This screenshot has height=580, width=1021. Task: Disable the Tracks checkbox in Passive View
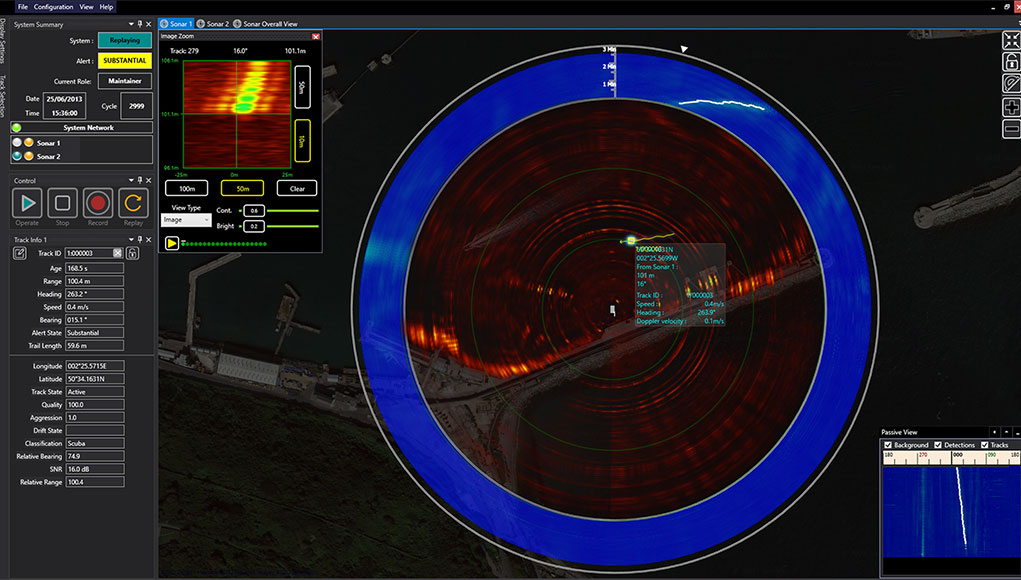click(986, 445)
